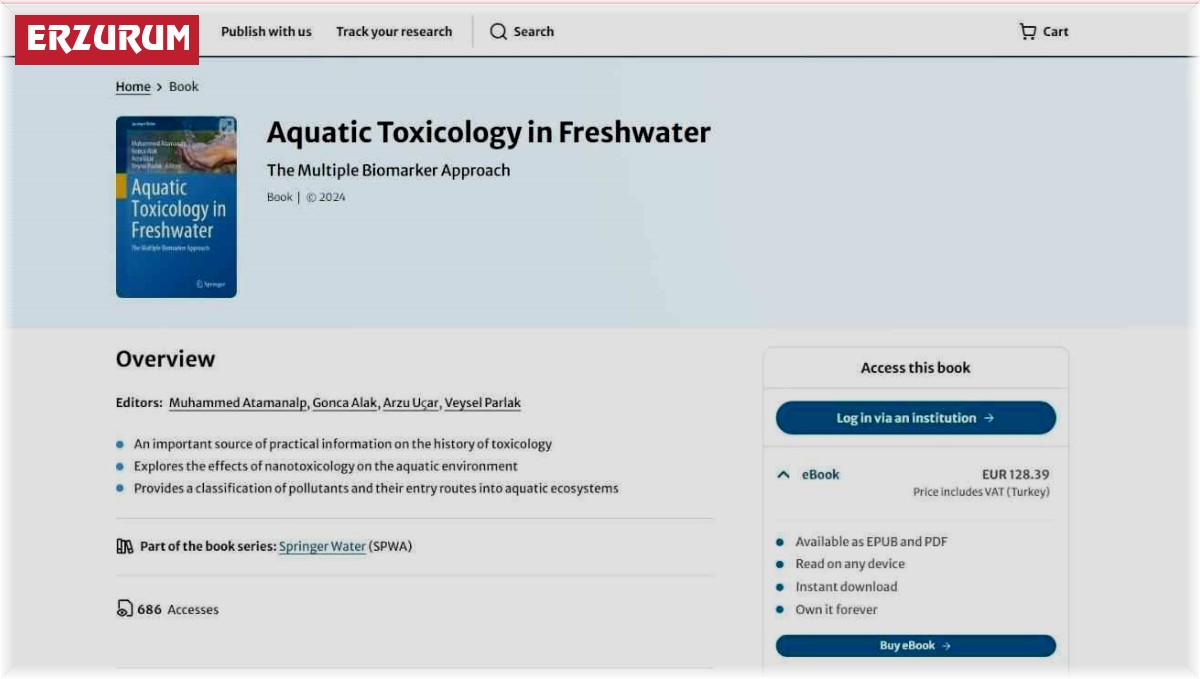Click the book series icon beside Part of
Screen dimensions: 1200x679
(x=123, y=546)
